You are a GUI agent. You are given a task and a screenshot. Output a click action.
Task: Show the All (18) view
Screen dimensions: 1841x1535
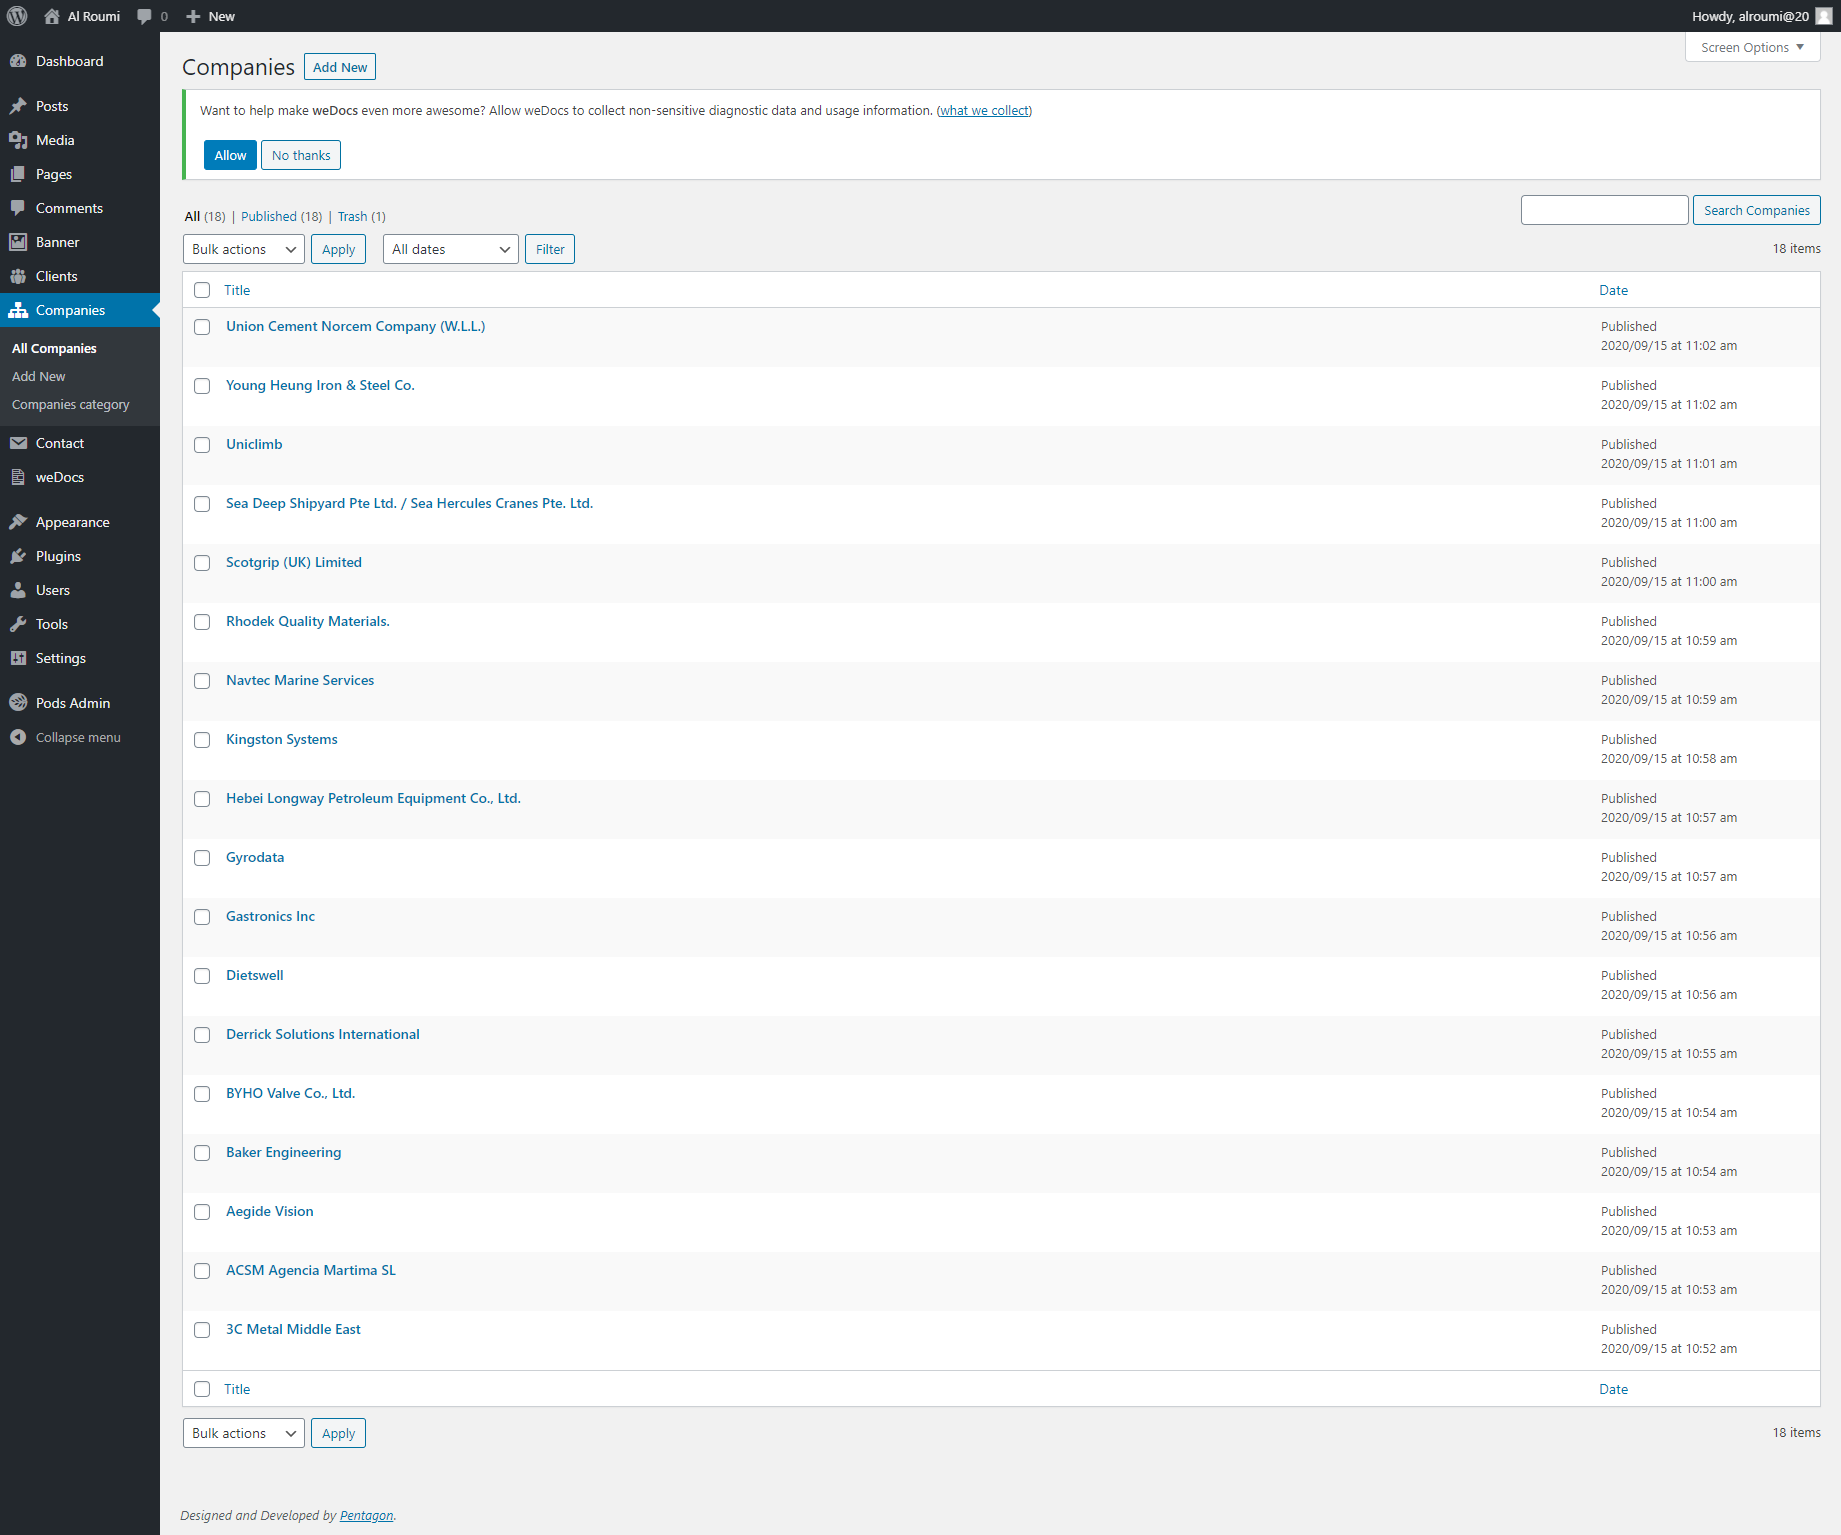point(205,216)
